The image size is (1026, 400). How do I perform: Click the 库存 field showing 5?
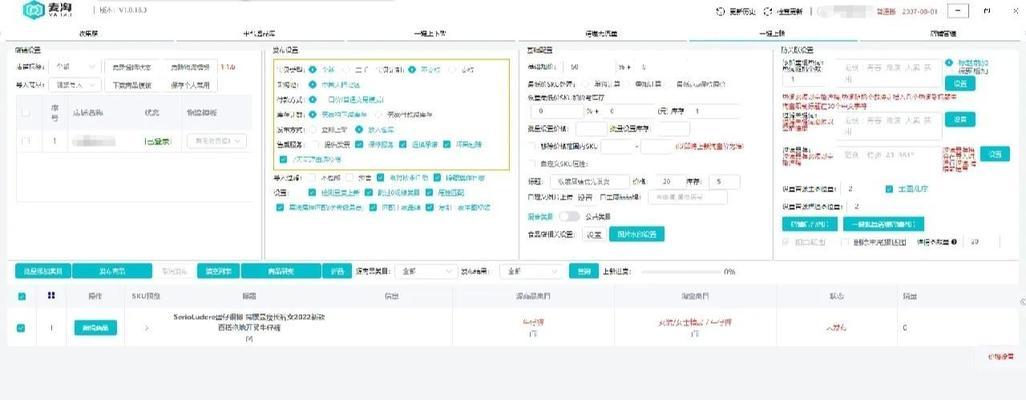tap(724, 181)
